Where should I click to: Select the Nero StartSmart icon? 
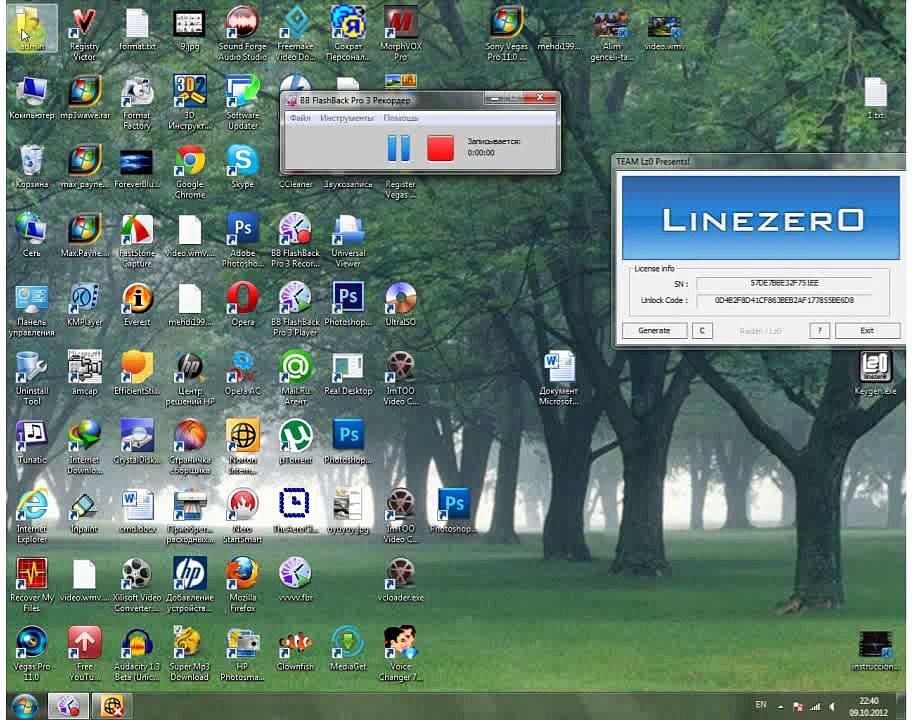tap(243, 517)
